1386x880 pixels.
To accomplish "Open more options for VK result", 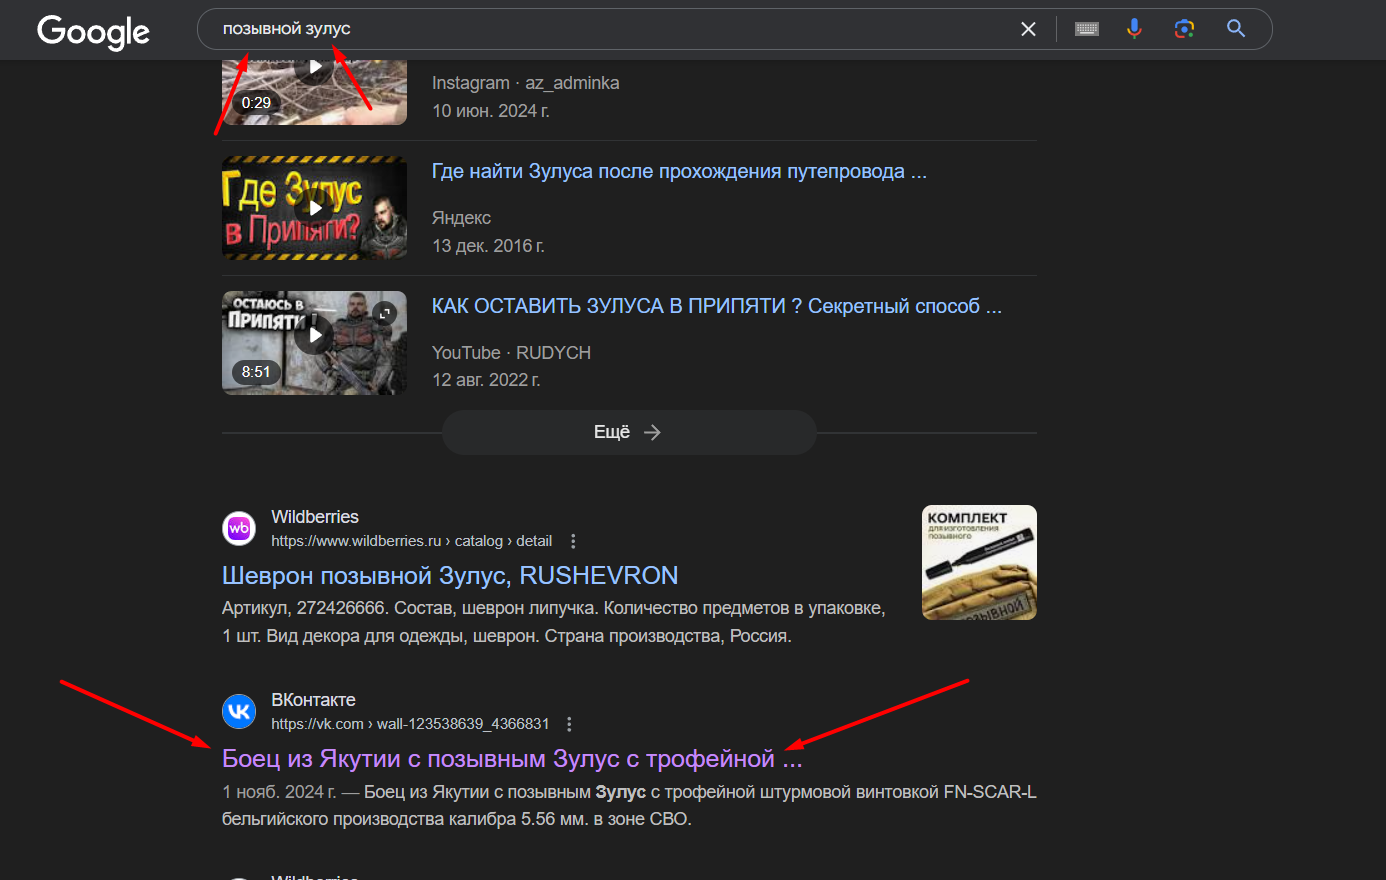I will (x=569, y=724).
